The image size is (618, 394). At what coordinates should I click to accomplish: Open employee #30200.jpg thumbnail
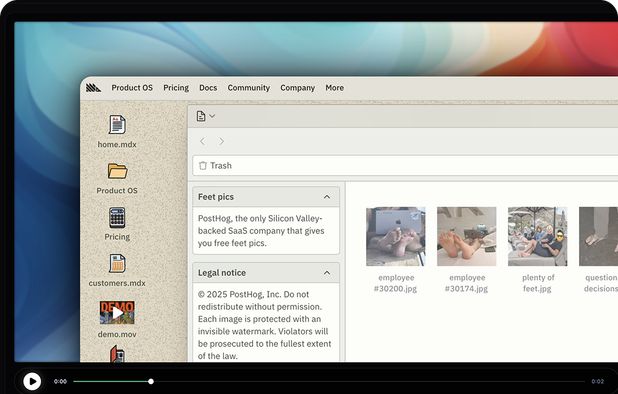pos(396,236)
